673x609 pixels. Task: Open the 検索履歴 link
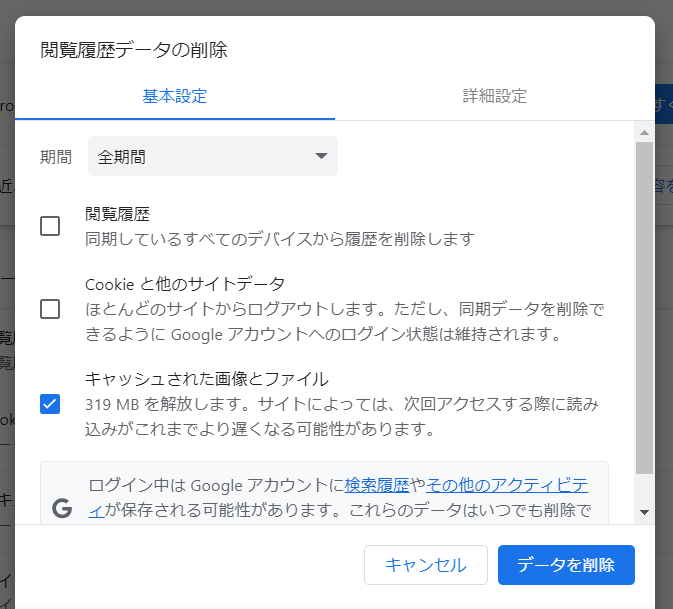(377, 486)
